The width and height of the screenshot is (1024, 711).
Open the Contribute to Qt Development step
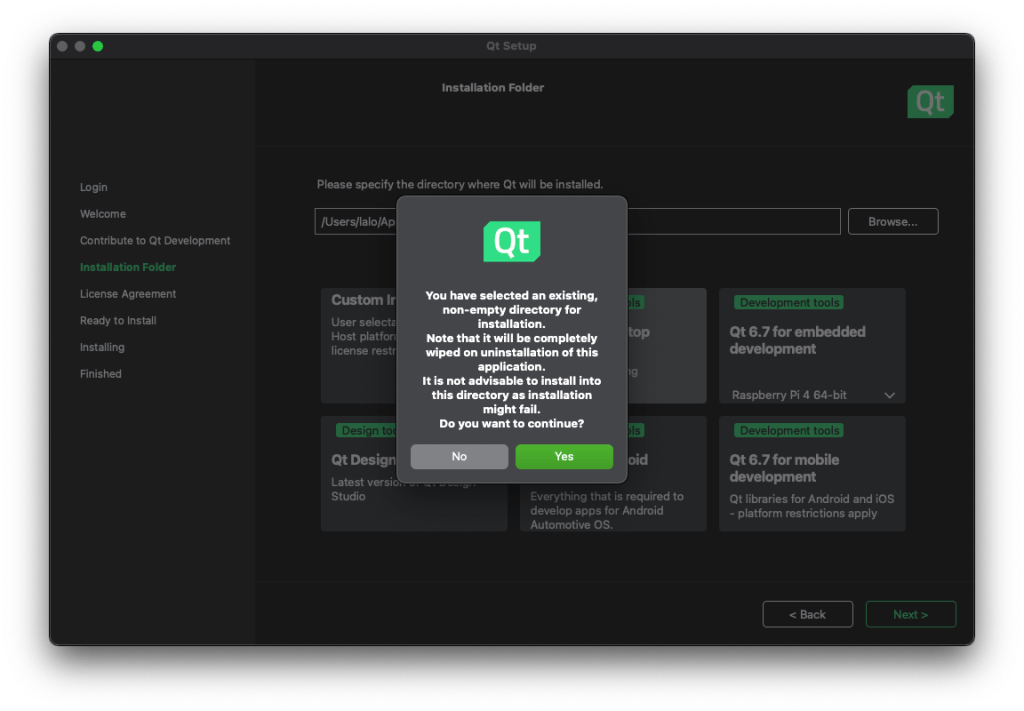pos(155,241)
